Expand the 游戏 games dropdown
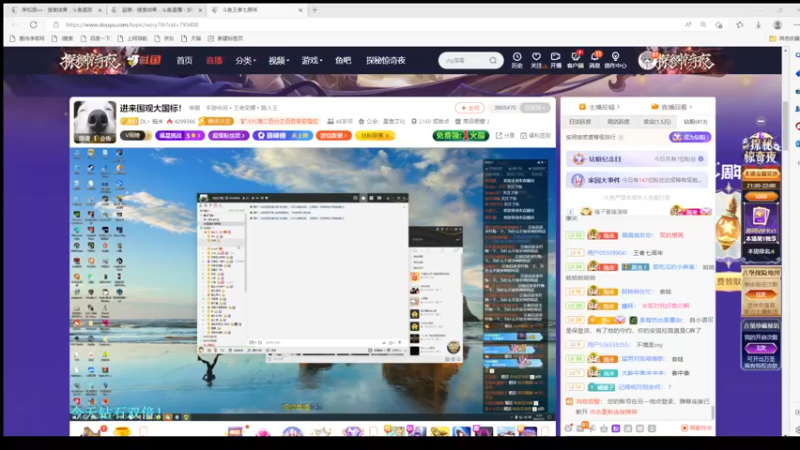This screenshot has width=800, height=450. [x=312, y=60]
